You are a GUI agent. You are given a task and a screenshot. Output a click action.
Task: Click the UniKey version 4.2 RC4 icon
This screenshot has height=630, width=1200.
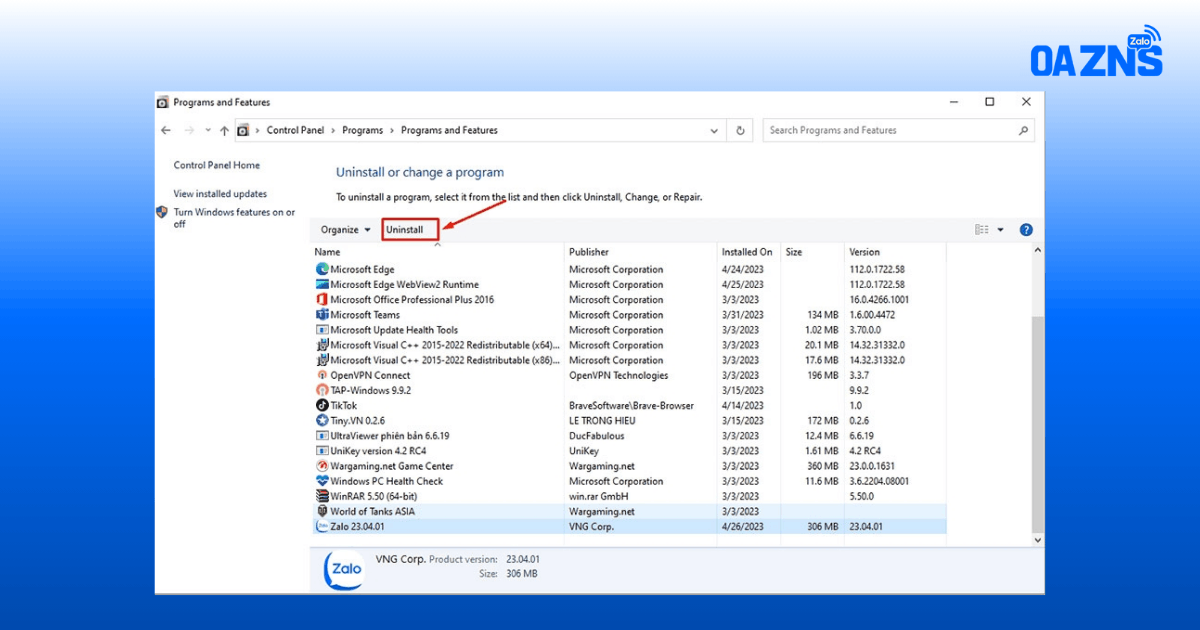coord(322,451)
